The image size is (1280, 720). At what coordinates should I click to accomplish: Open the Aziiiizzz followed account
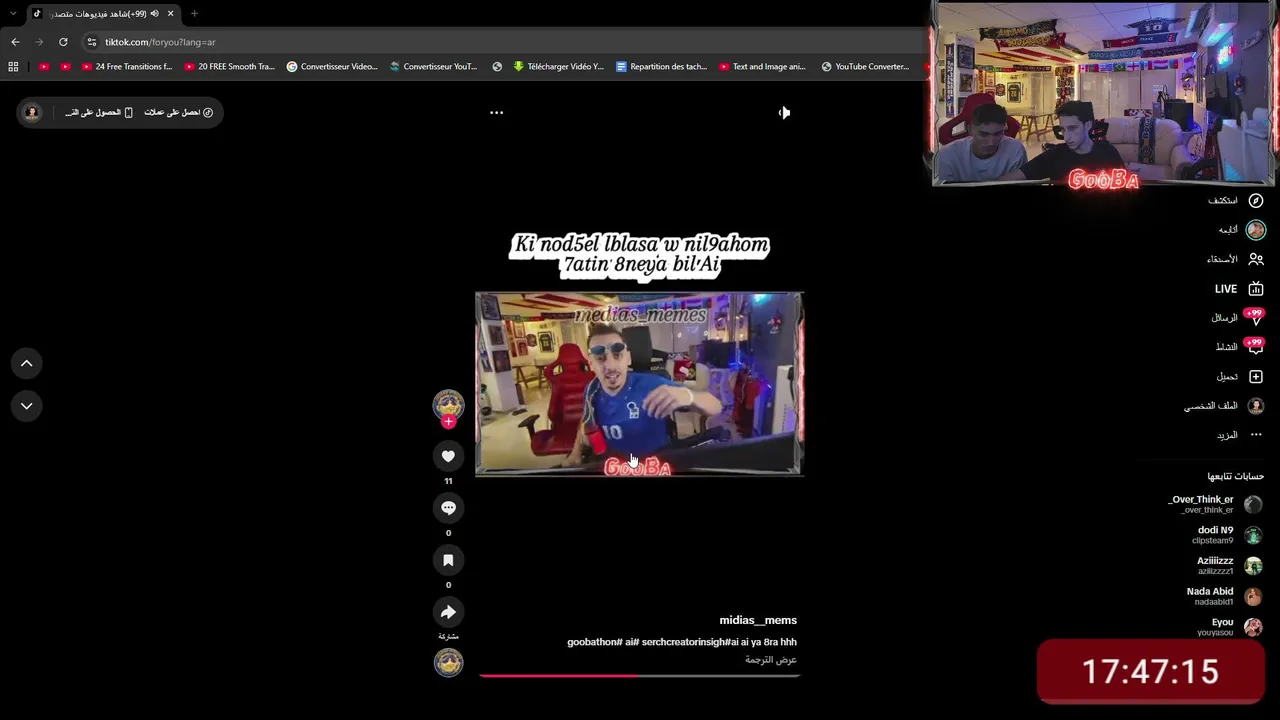coord(1230,566)
